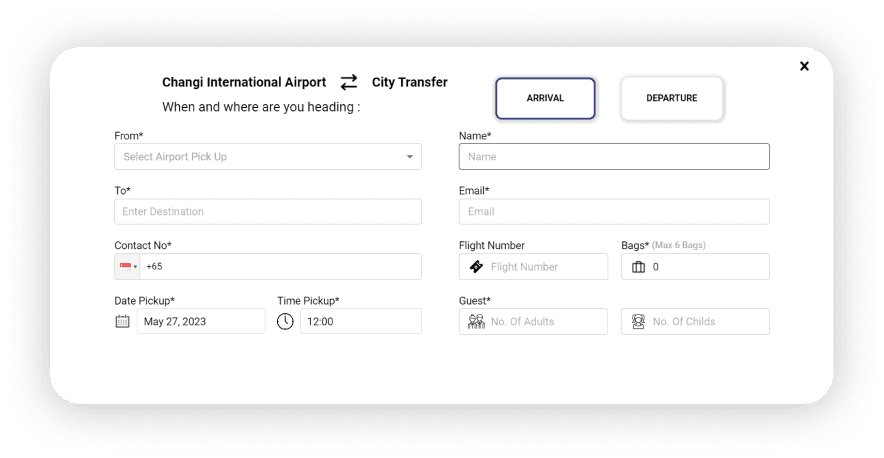Image resolution: width=884 pixels, height=458 pixels.
Task: Focus the Email input field
Action: point(614,212)
